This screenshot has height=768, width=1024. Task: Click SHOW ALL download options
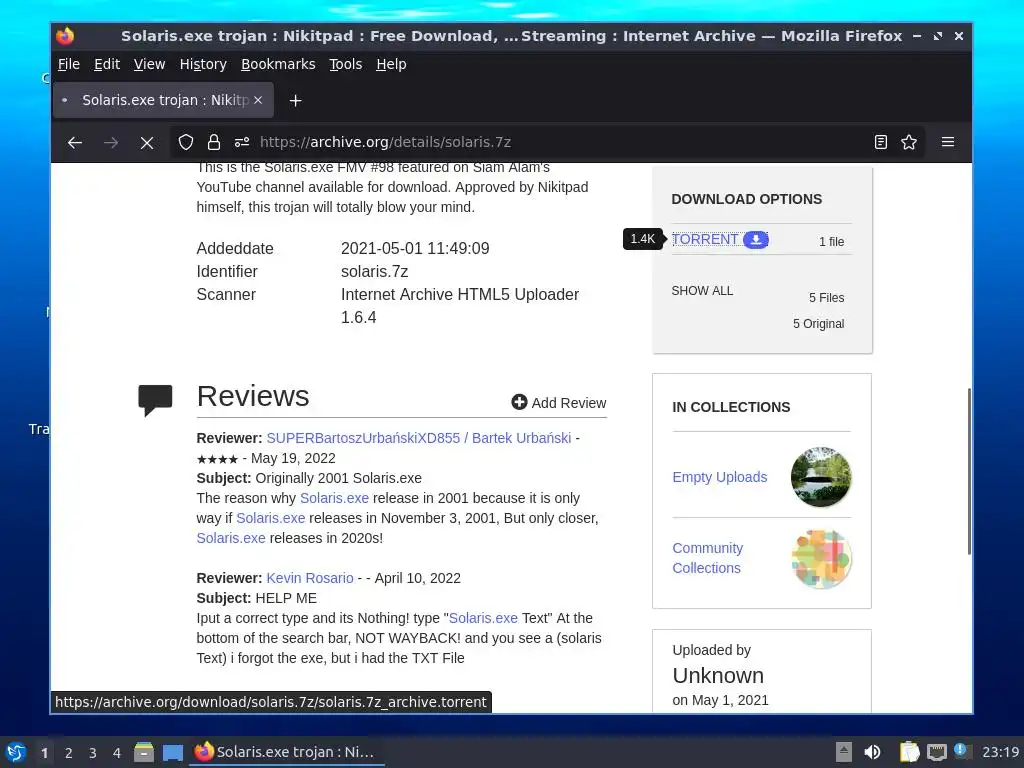[x=702, y=291]
